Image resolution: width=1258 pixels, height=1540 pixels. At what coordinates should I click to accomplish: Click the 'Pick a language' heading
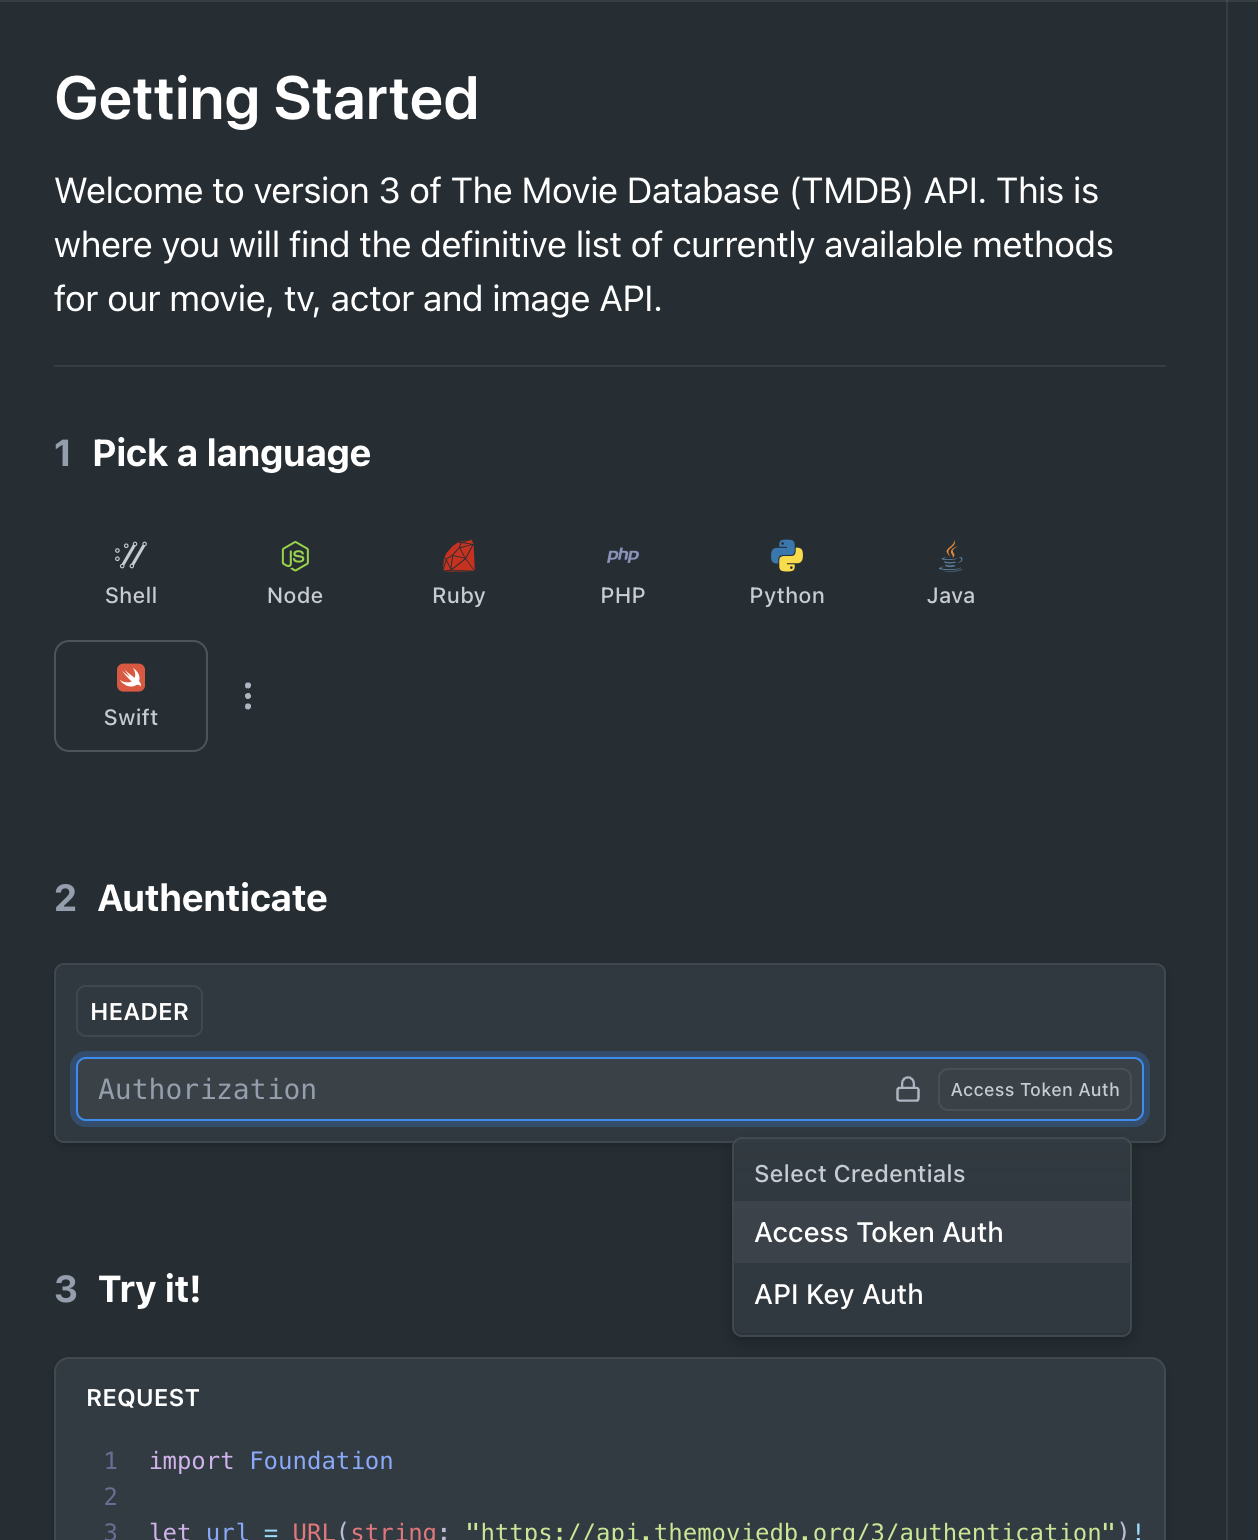click(231, 453)
